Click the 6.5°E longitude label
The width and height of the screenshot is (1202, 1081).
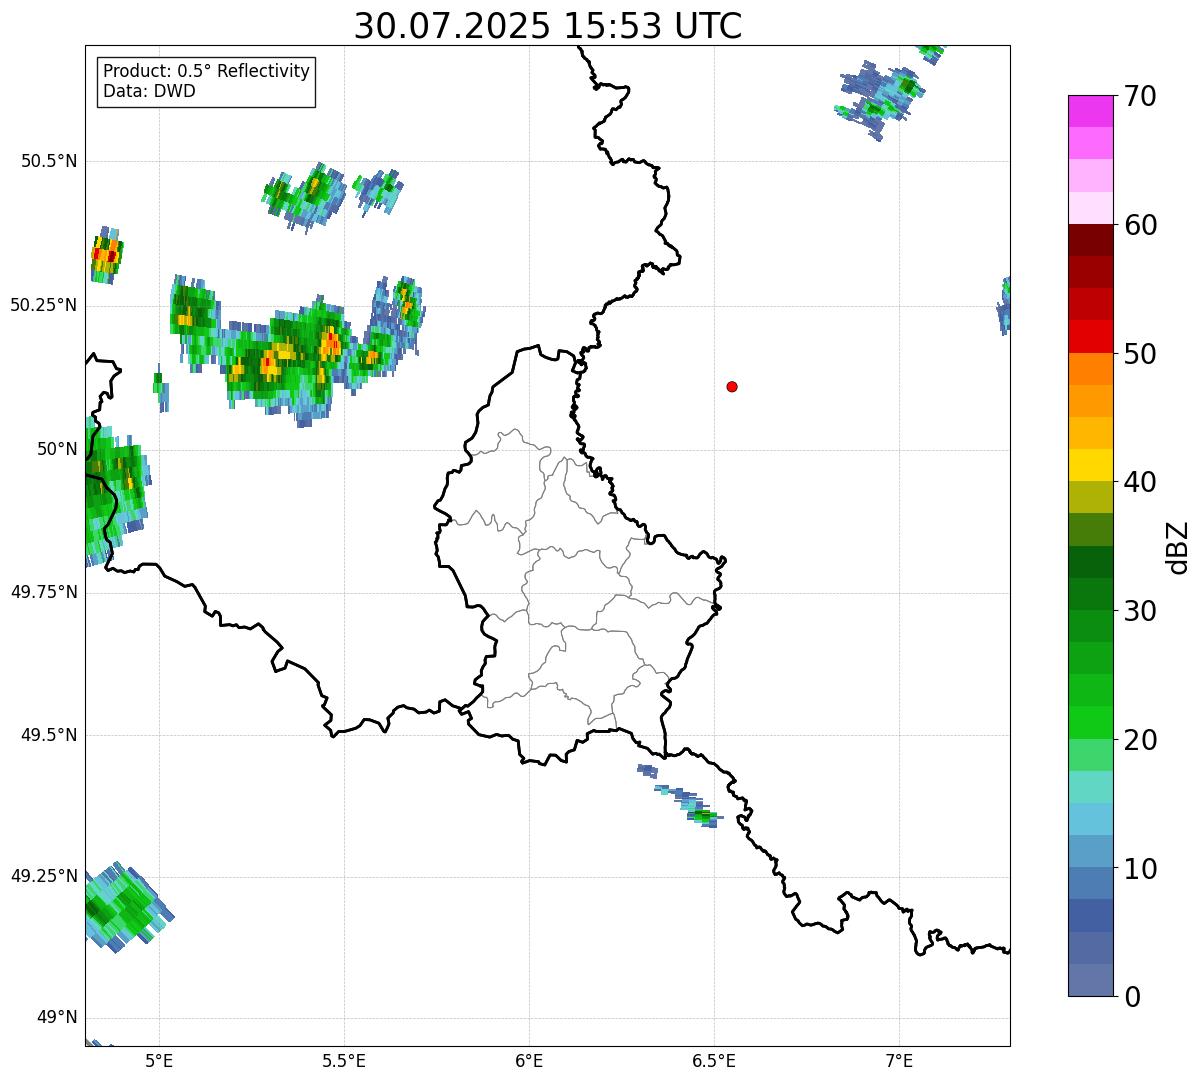[714, 1060]
